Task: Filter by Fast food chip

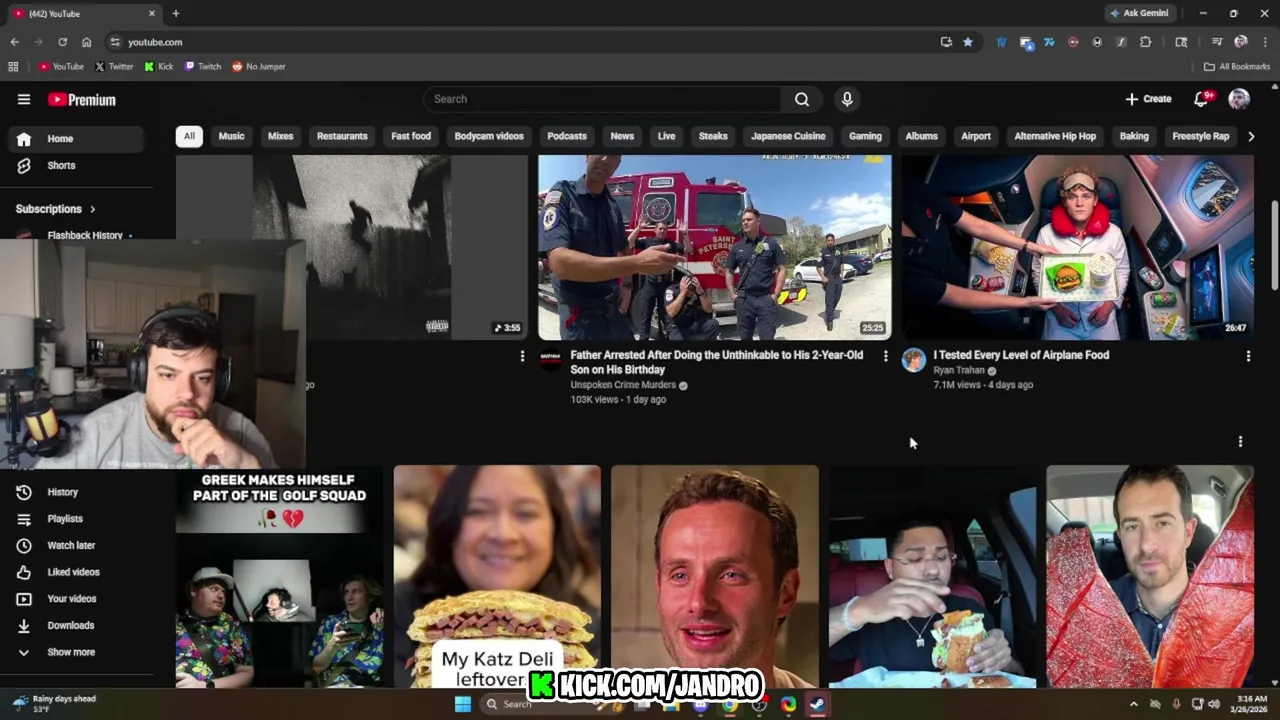Action: pos(411,136)
